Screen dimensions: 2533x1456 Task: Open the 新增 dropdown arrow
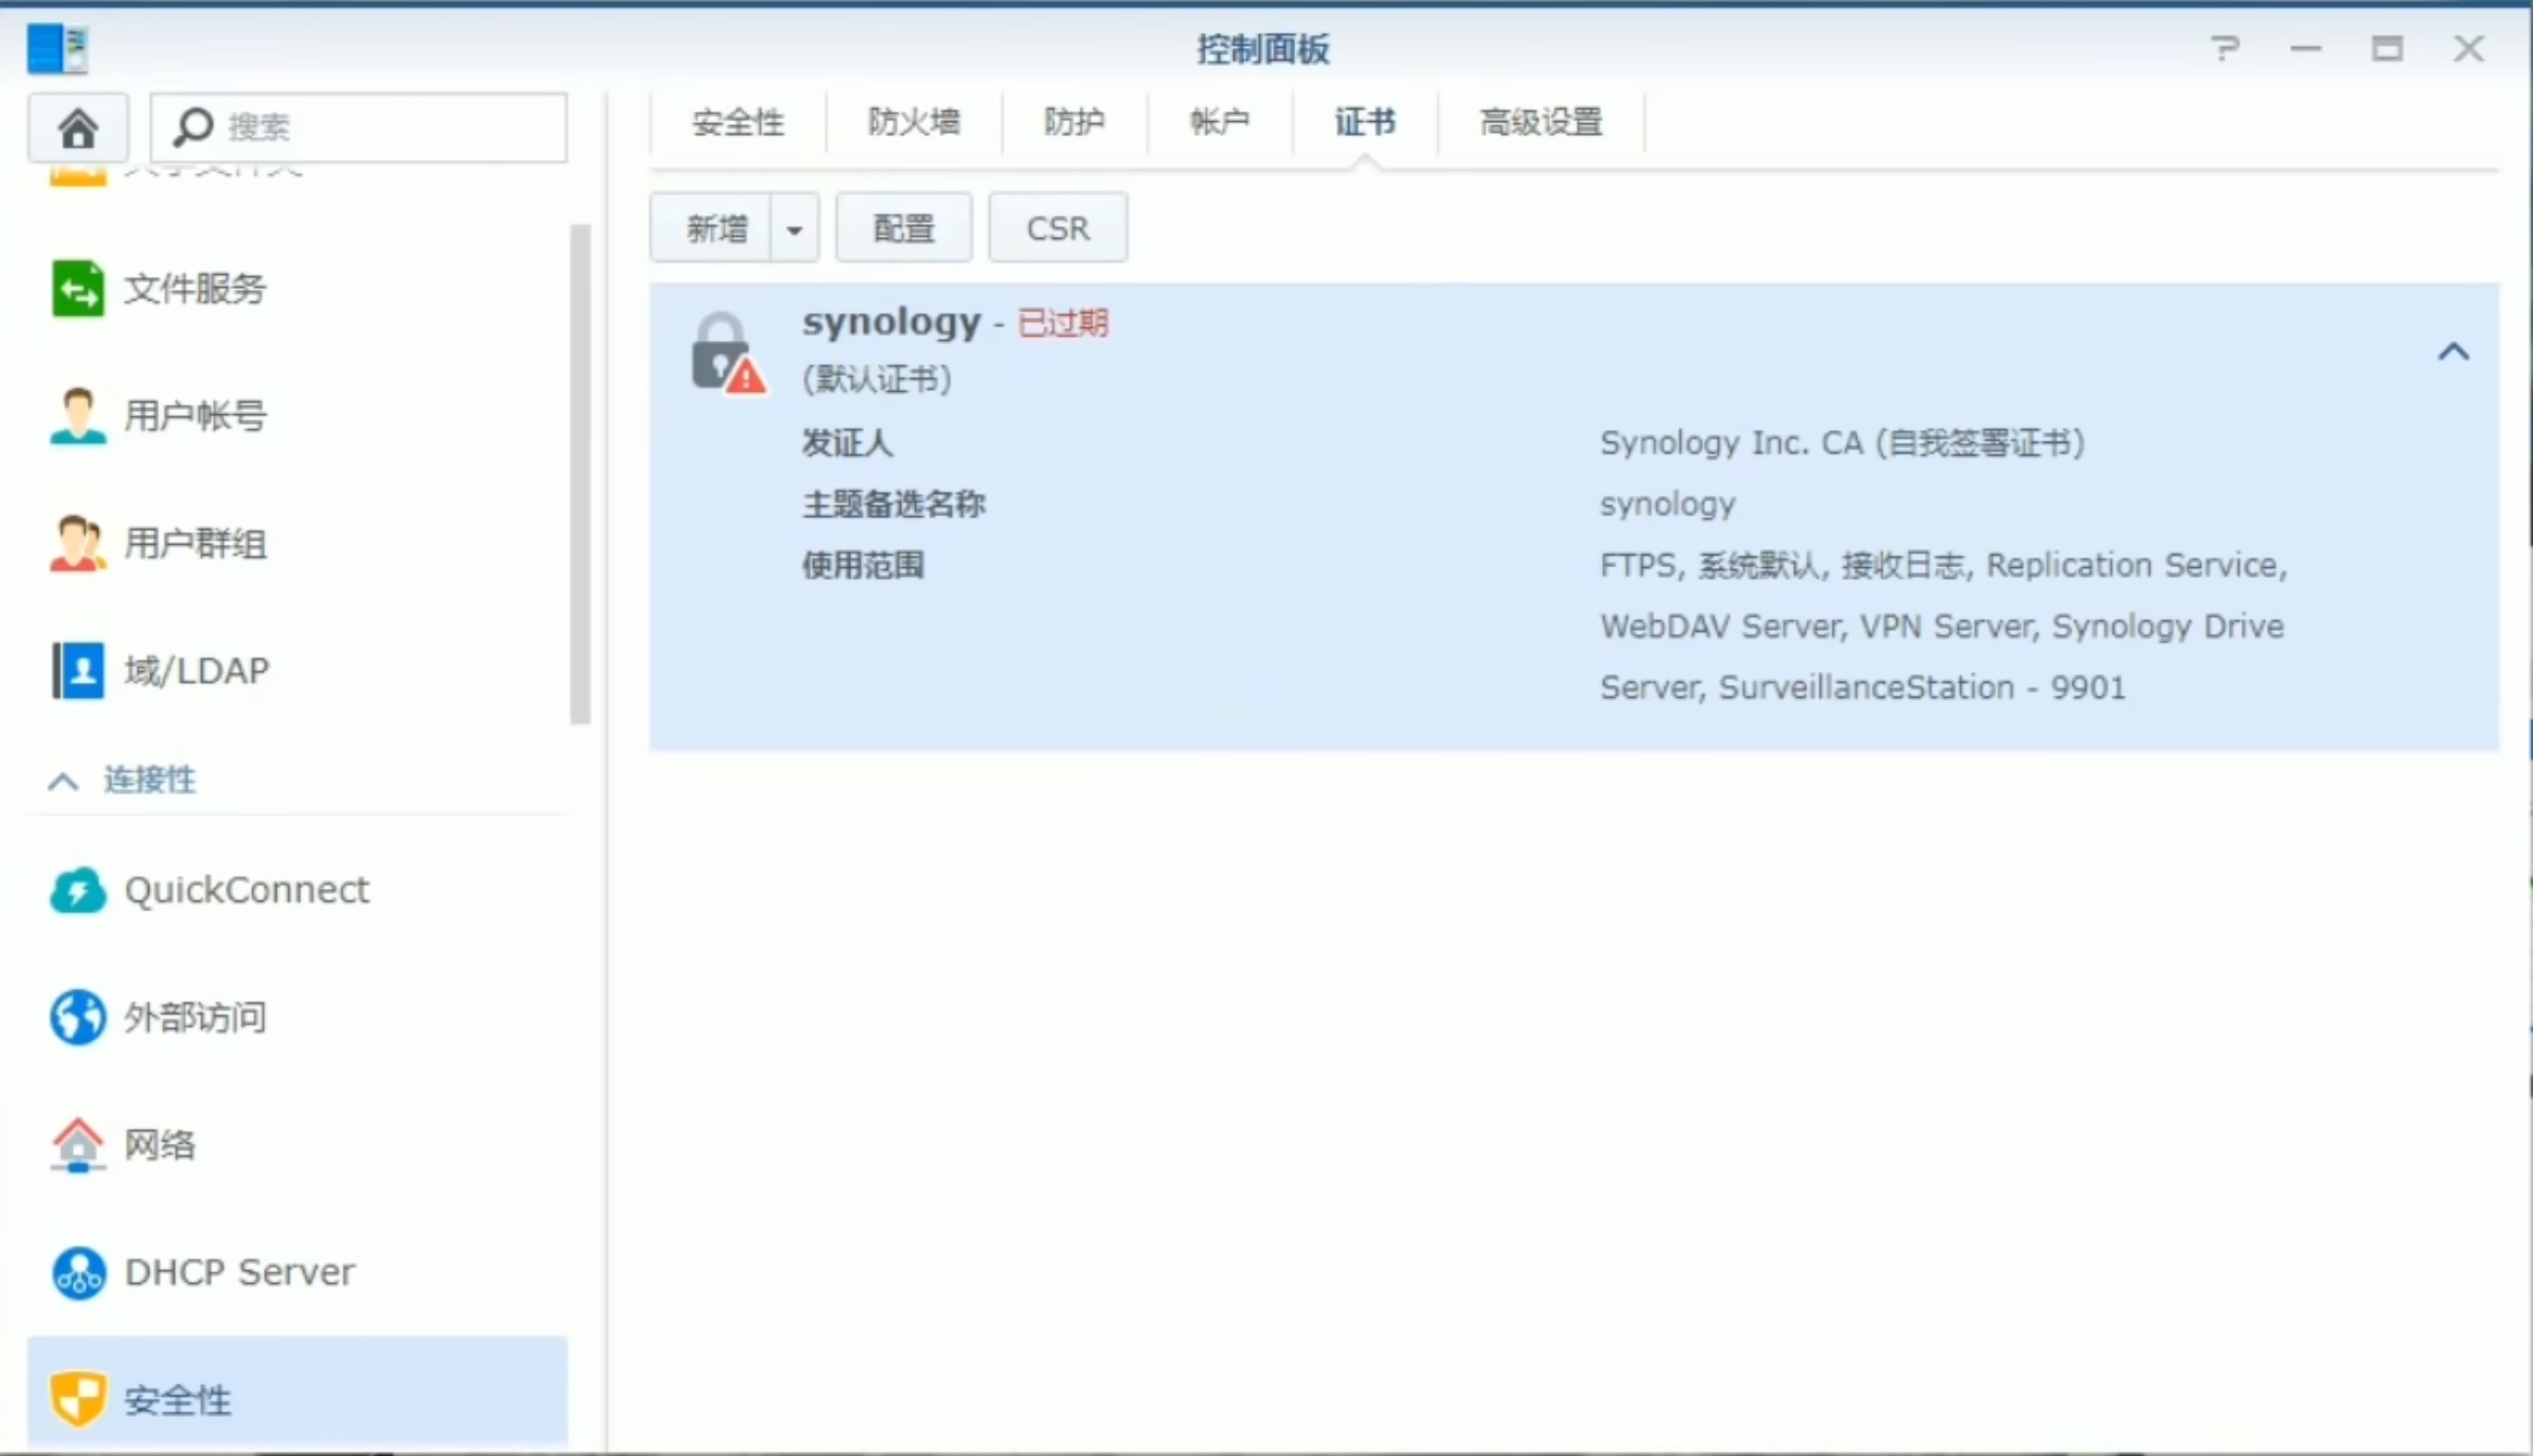pos(795,229)
